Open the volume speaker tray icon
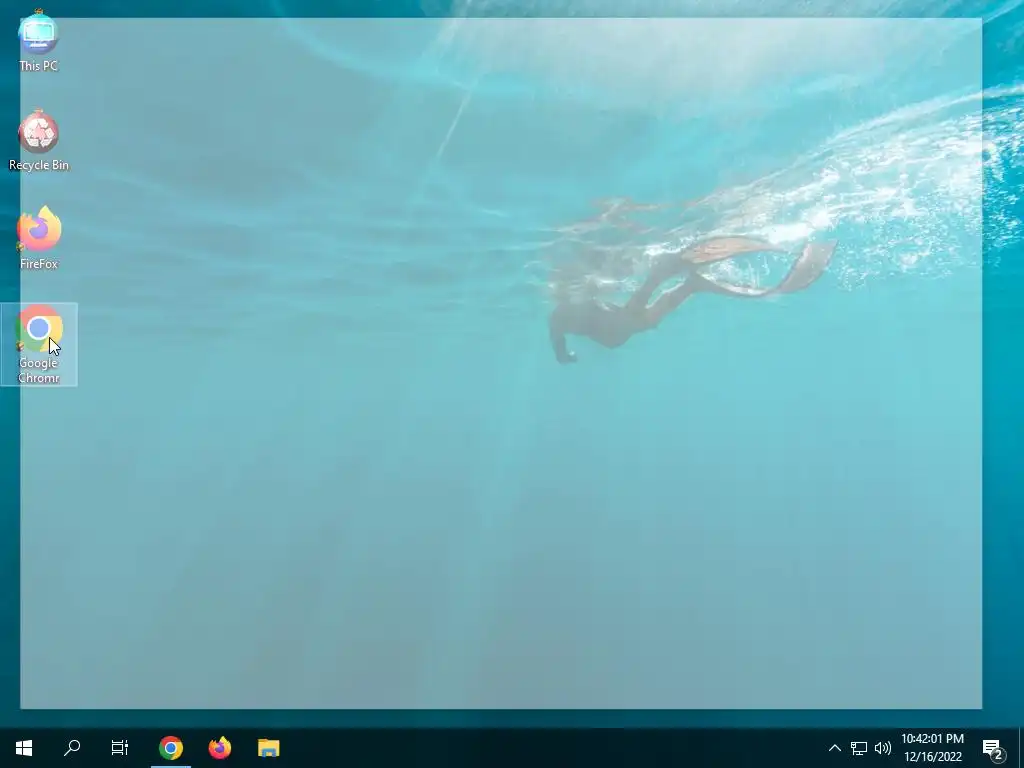Screen dimensions: 1024x768 (883, 748)
